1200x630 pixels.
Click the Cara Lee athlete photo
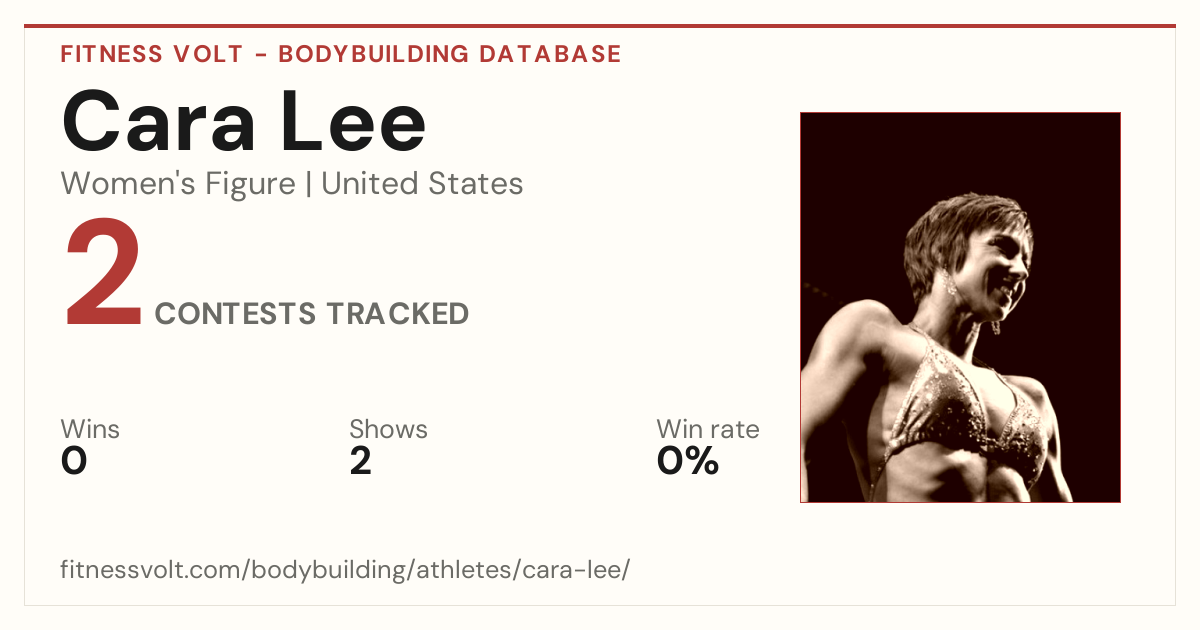coord(960,307)
